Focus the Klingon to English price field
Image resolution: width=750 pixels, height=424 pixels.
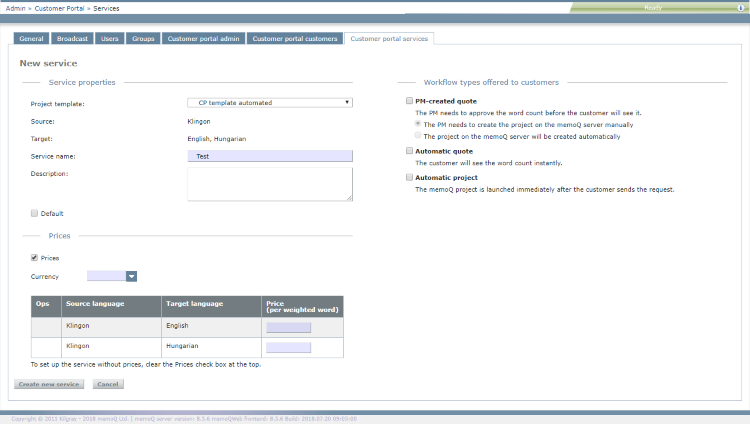(288, 327)
